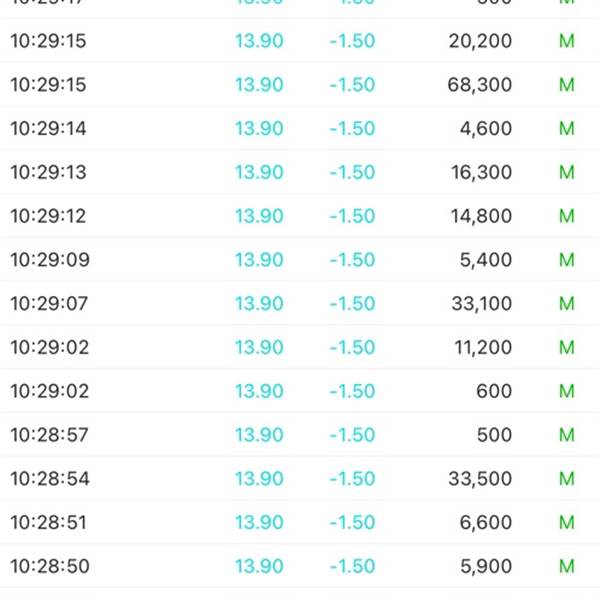Click the 11,200 volume entry
Image resolution: width=600 pixels, height=600 pixels.
[x=483, y=347]
